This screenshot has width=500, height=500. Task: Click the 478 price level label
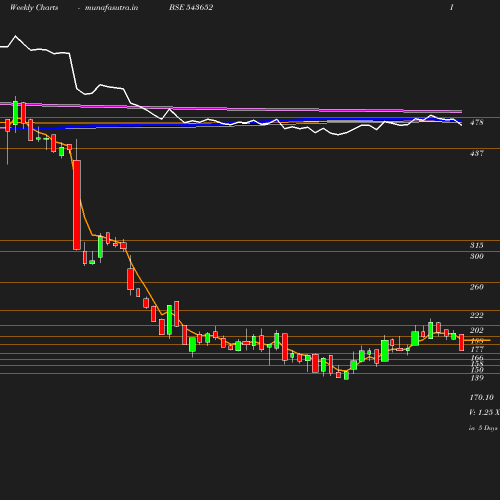[x=476, y=122]
